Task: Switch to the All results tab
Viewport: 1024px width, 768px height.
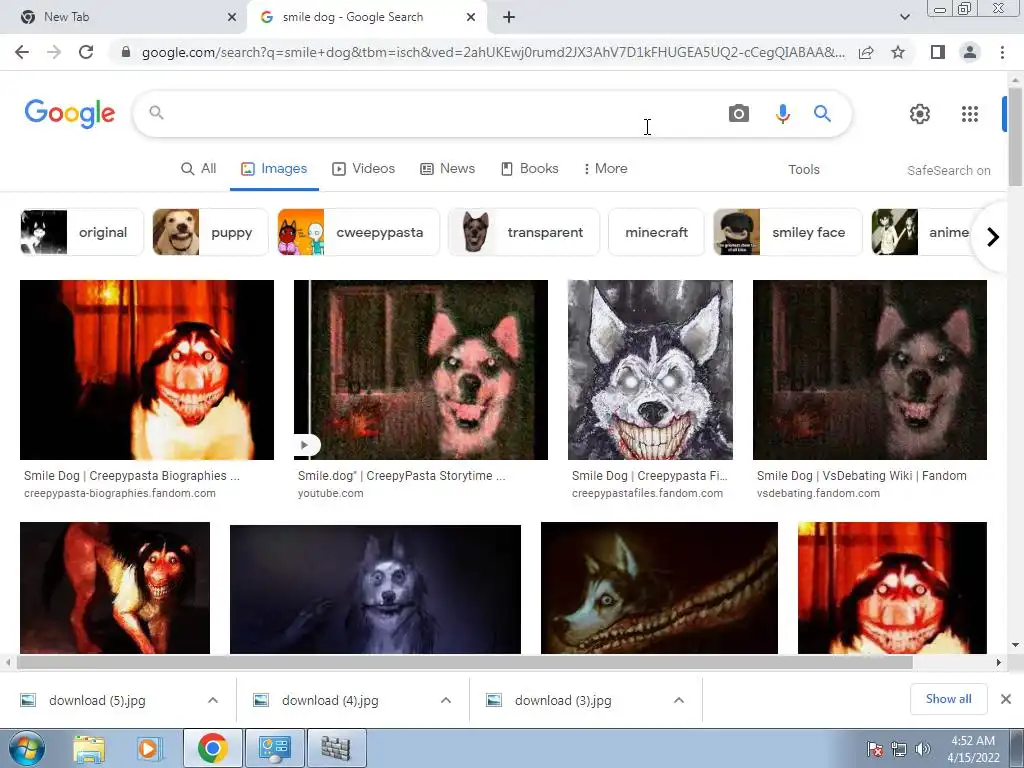Action: 199,168
